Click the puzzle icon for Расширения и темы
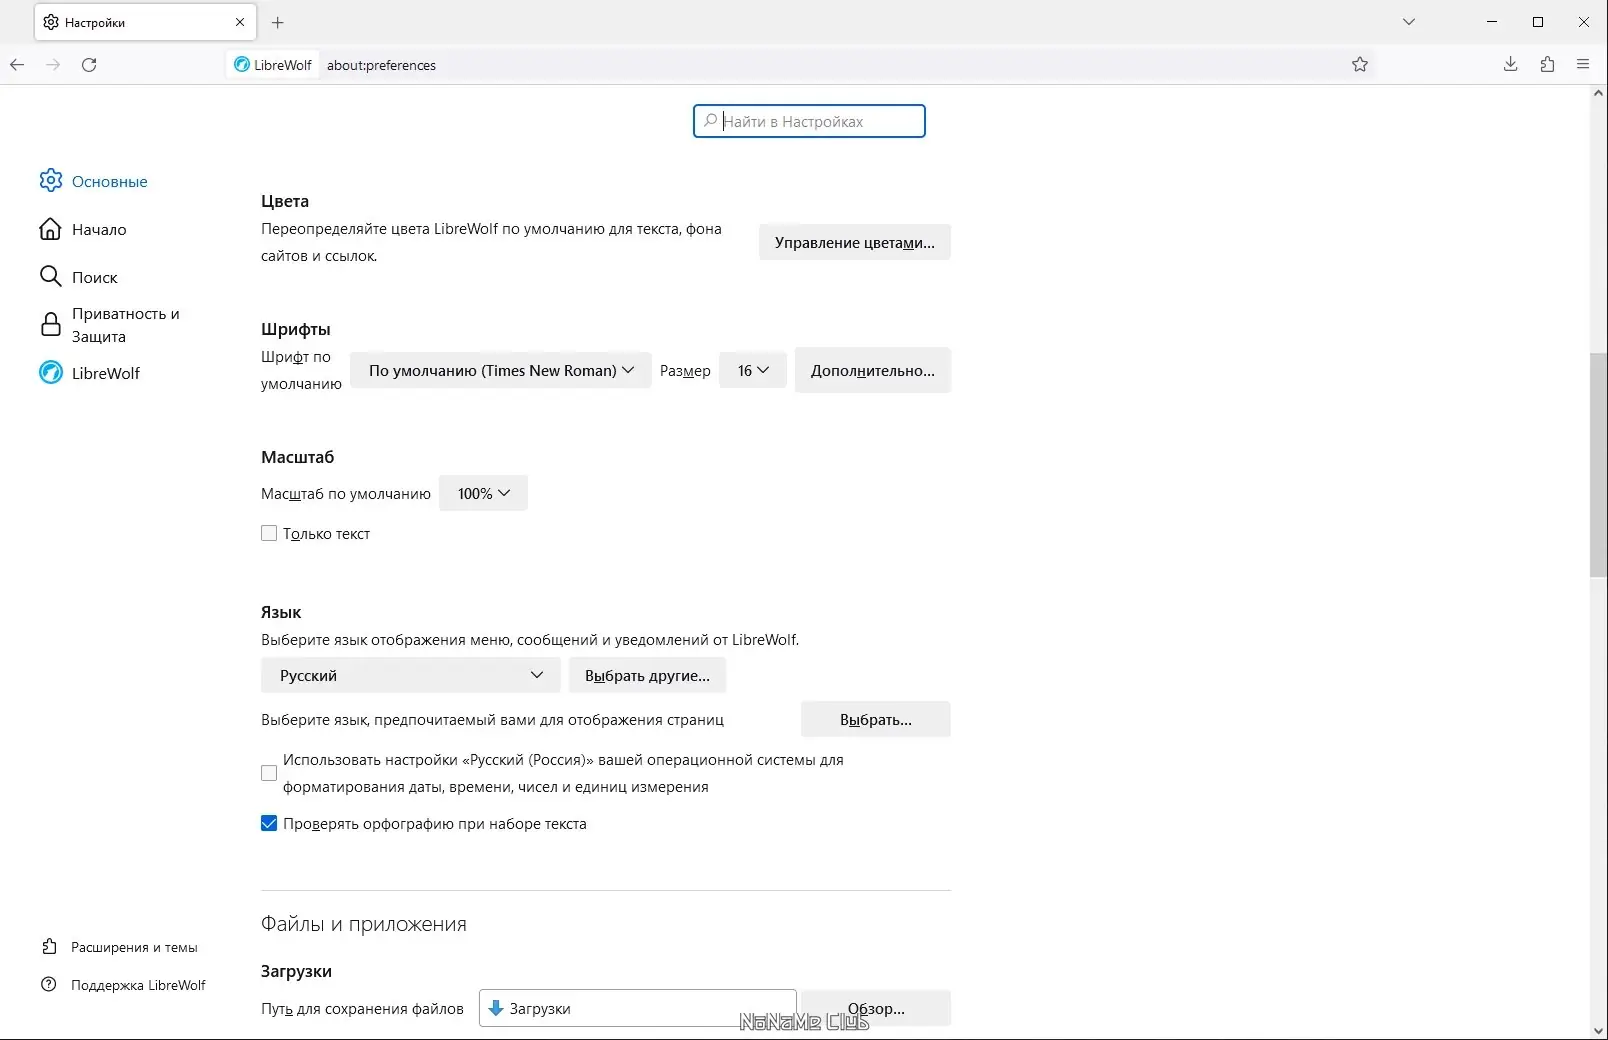This screenshot has height=1040, width=1608. pos(49,947)
